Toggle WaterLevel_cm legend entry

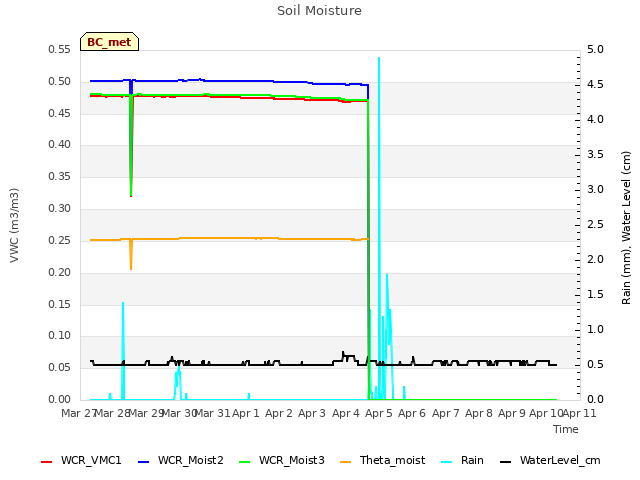pyautogui.click(x=550, y=460)
